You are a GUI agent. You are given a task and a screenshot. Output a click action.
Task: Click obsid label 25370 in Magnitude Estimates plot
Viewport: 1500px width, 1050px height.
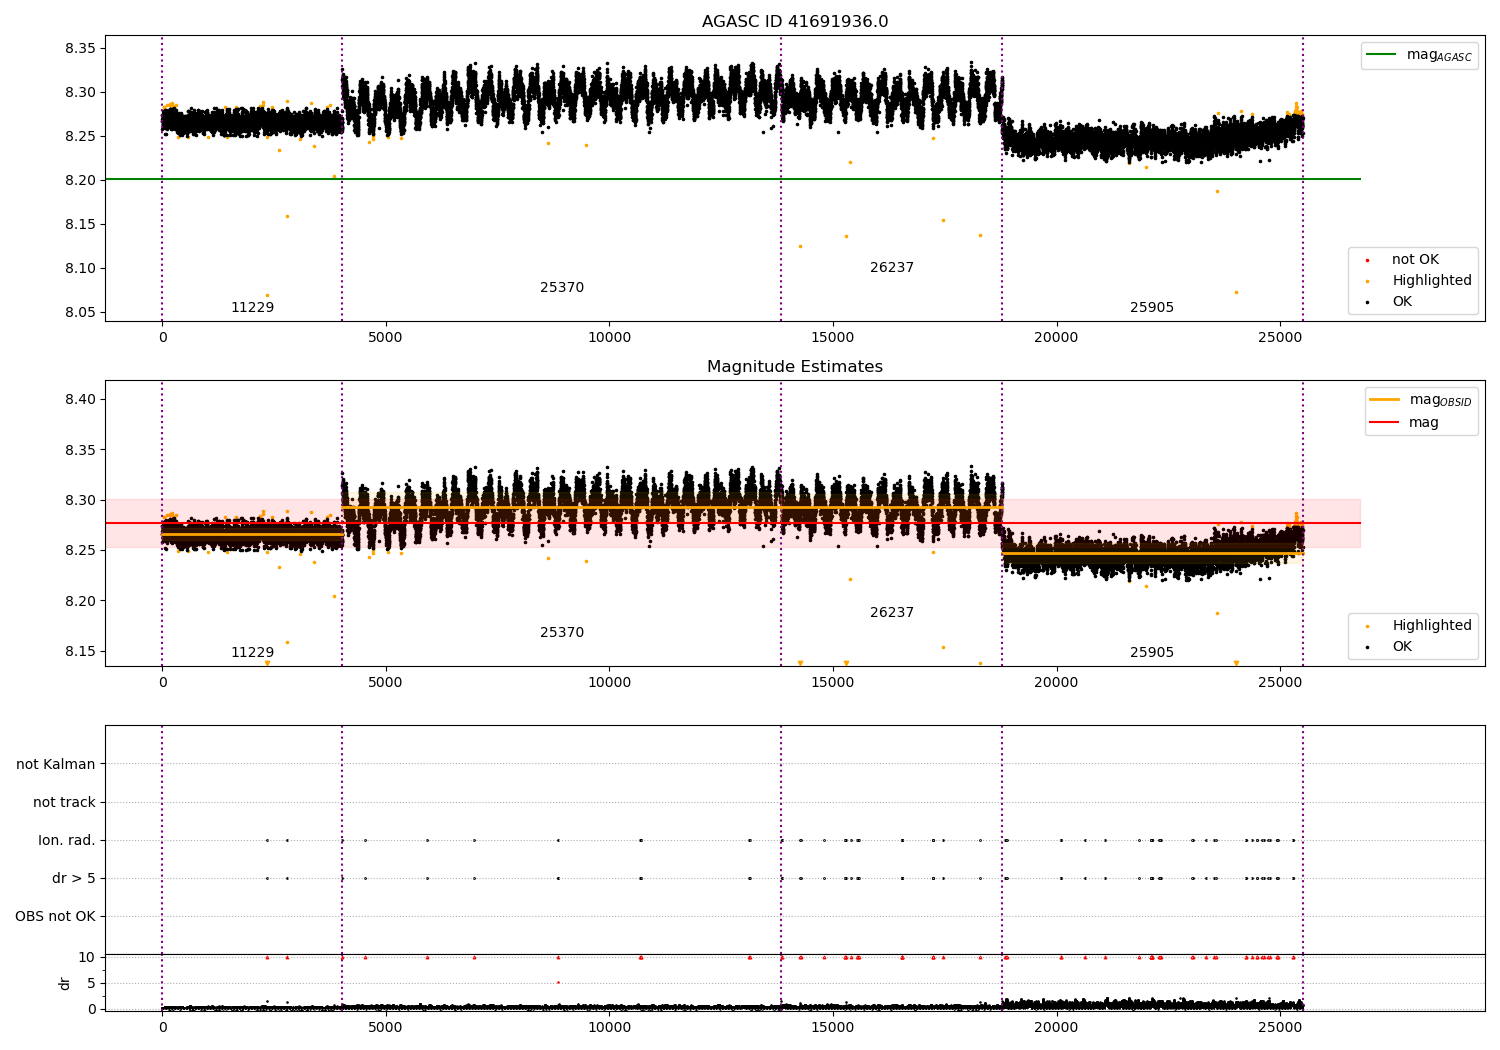point(562,633)
